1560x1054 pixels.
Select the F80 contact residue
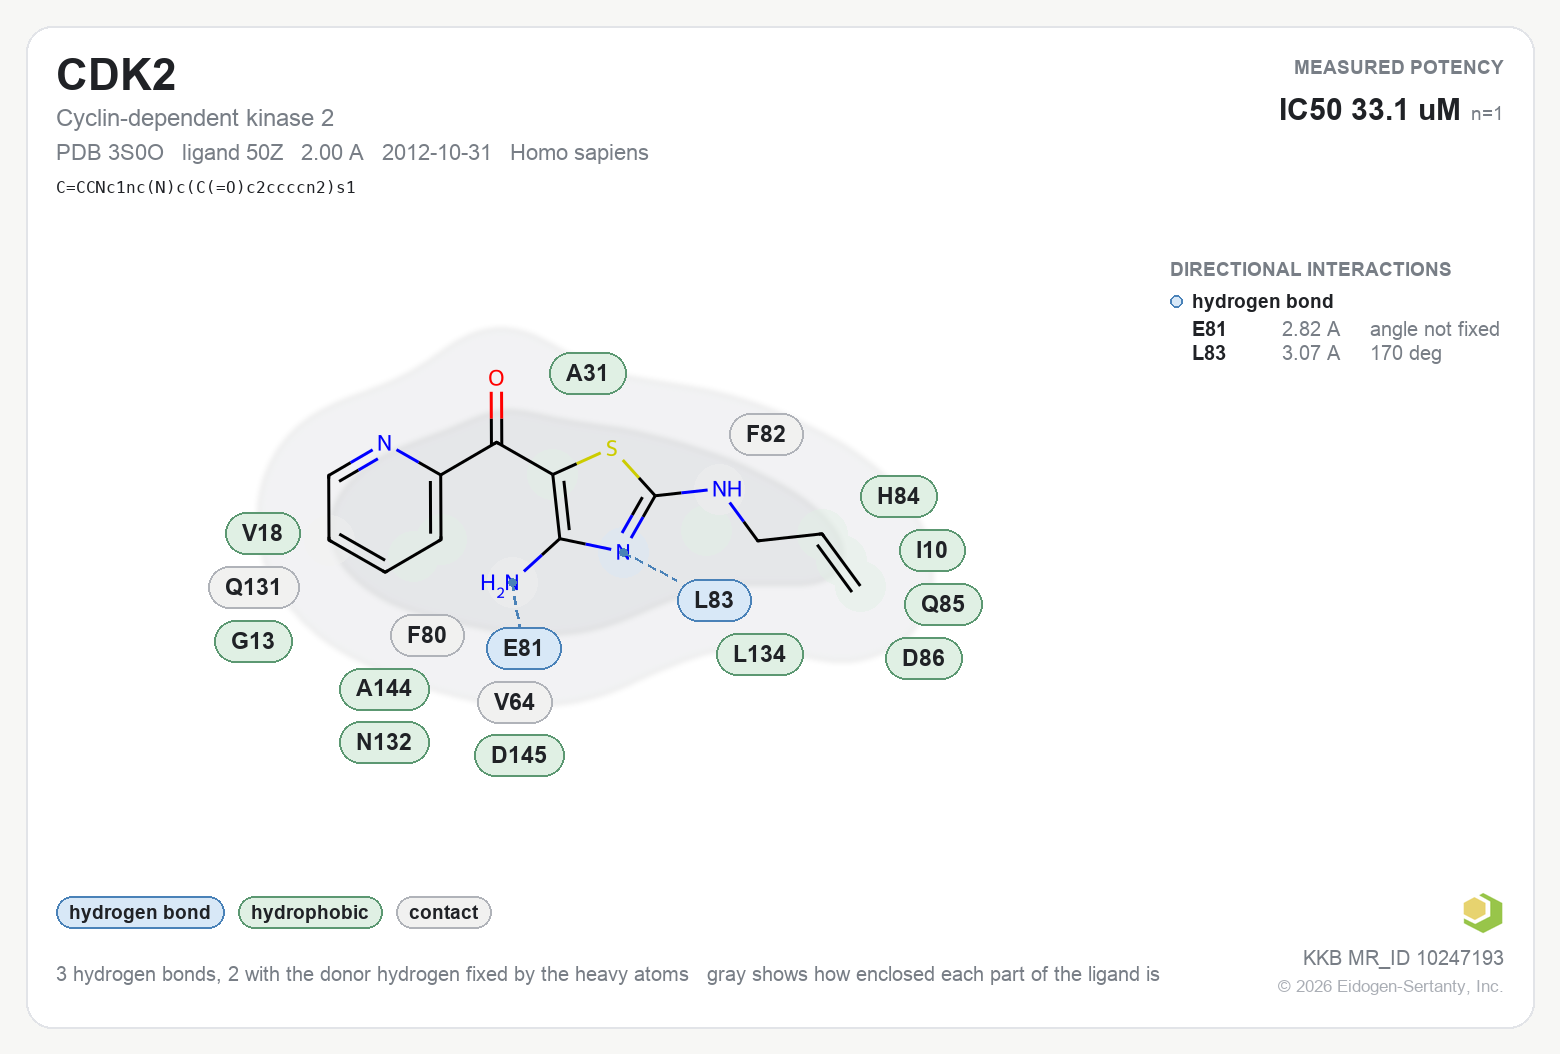click(x=427, y=635)
